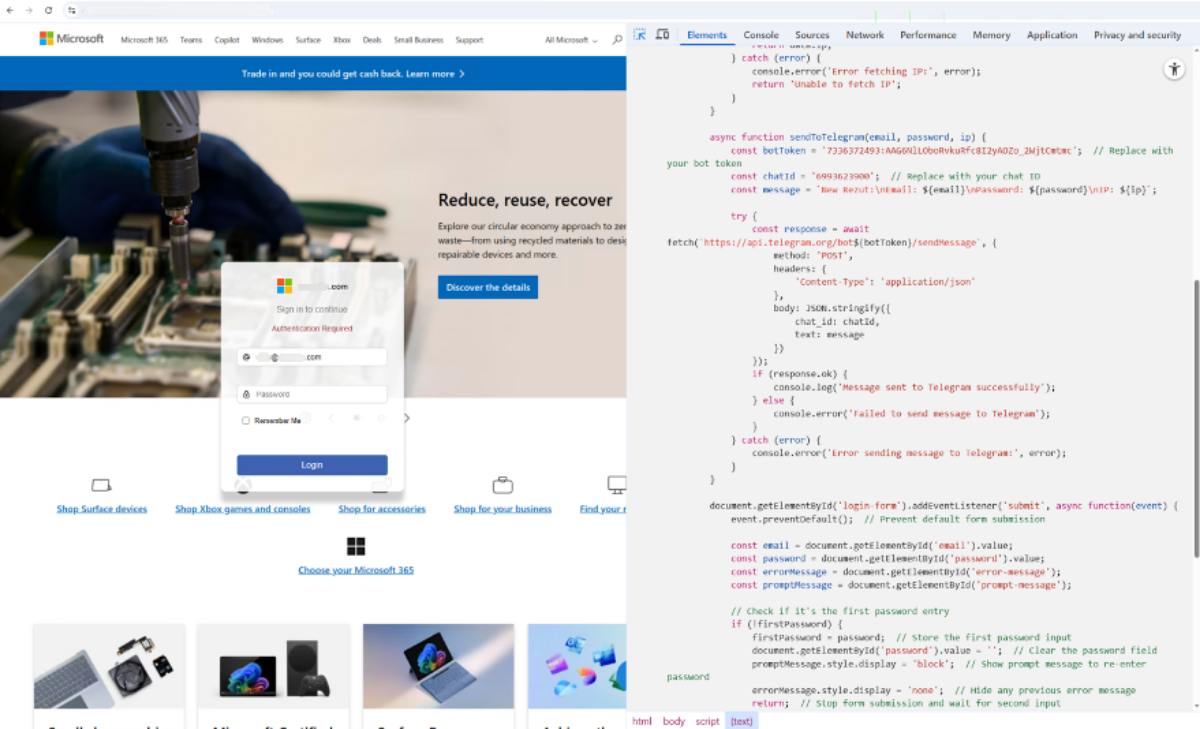Switch to the DevTools Elements tab
Viewport: 1200px width, 729px height.
(x=707, y=35)
